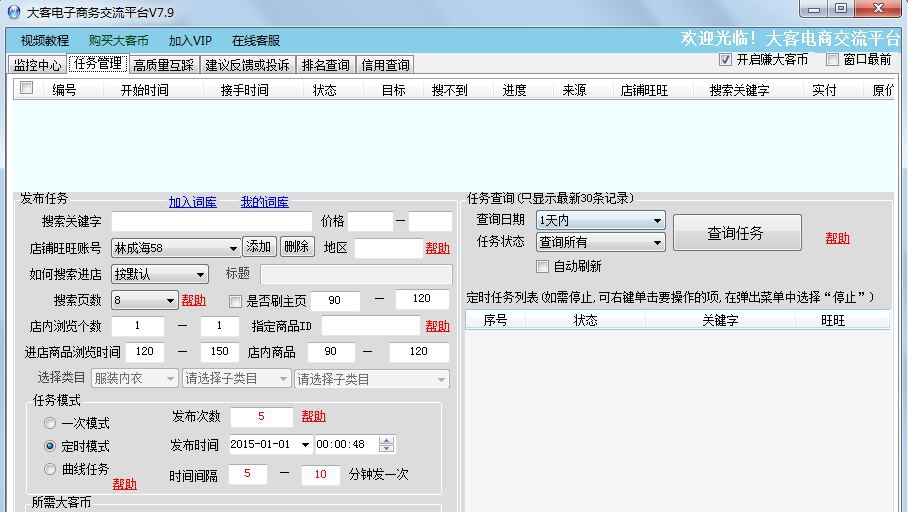Viewport: 908px width, 512px height.
Task: Click the 搜索关键字 input field
Action: [211, 222]
